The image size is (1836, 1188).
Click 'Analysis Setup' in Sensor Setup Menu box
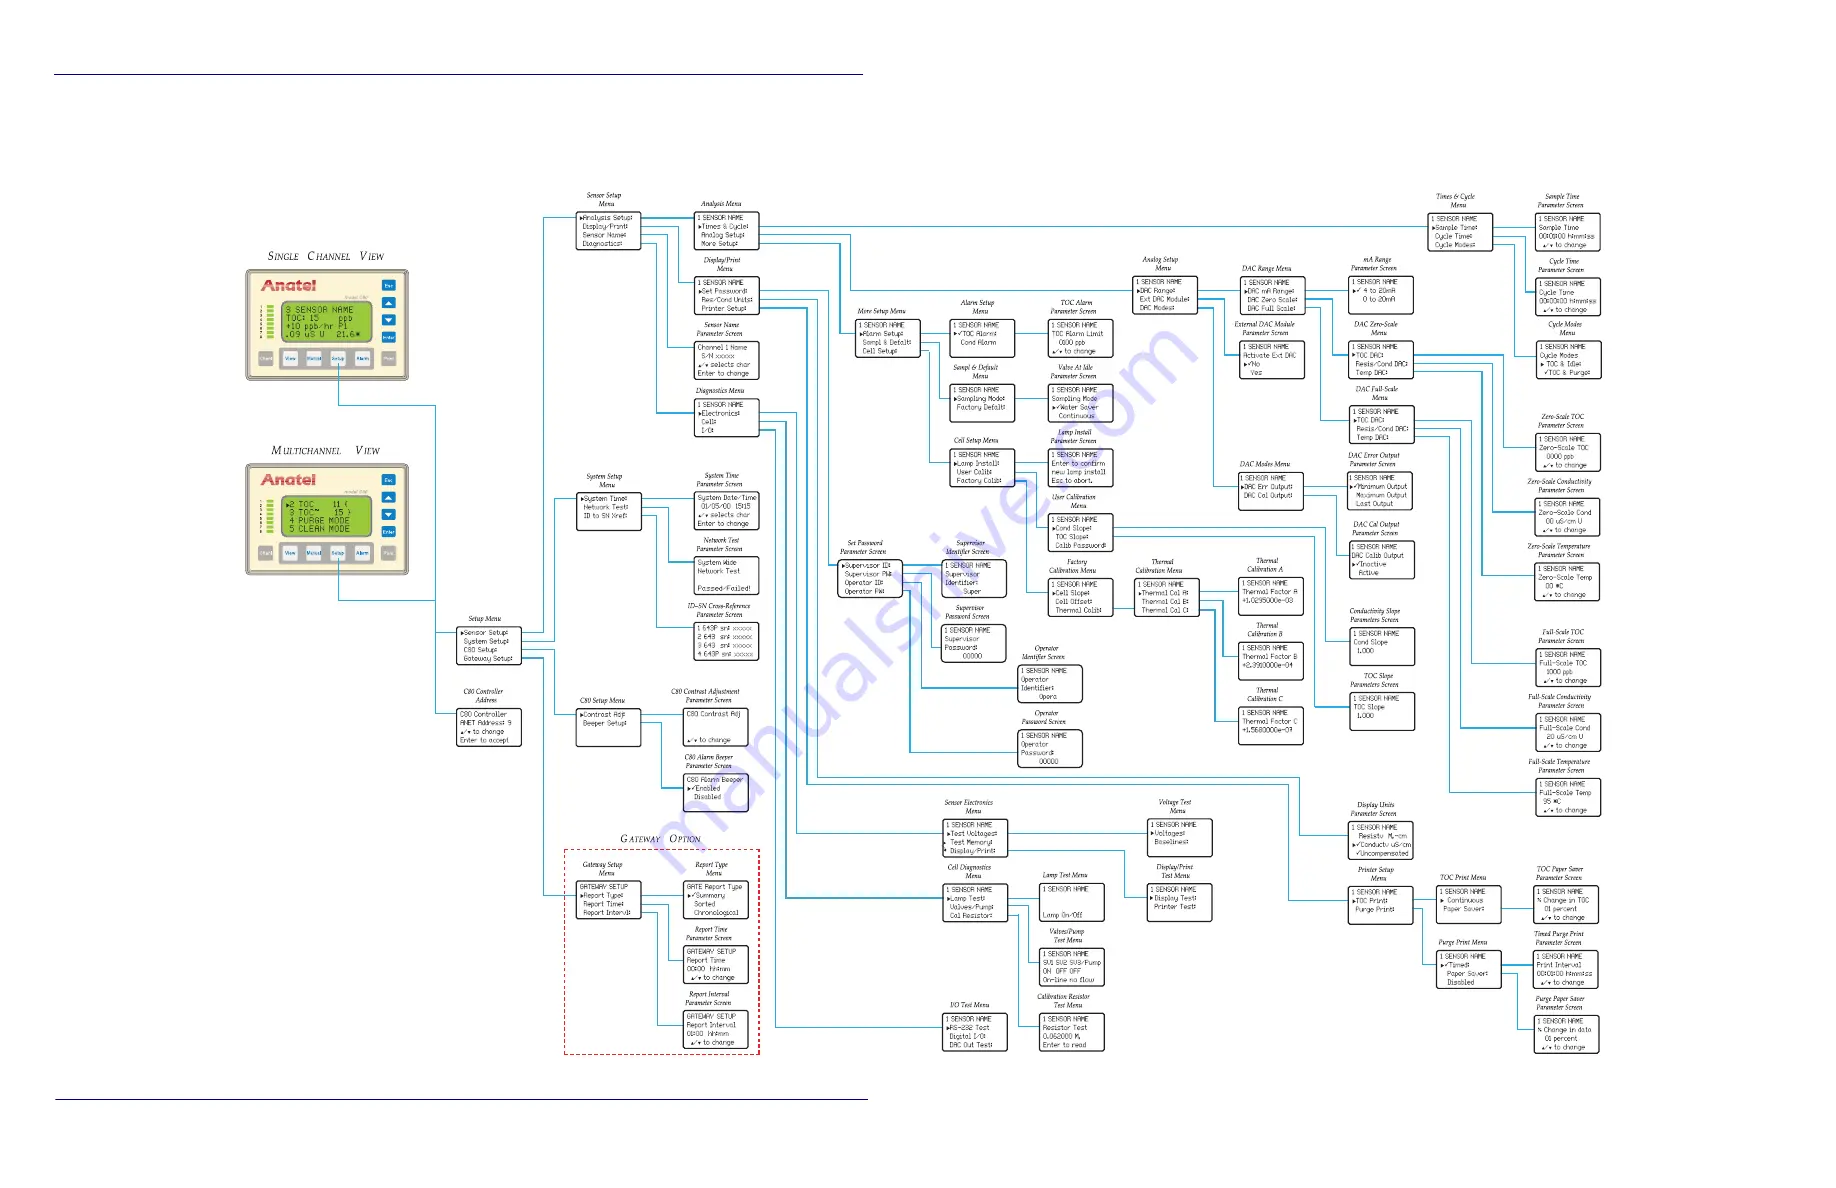pos(606,218)
